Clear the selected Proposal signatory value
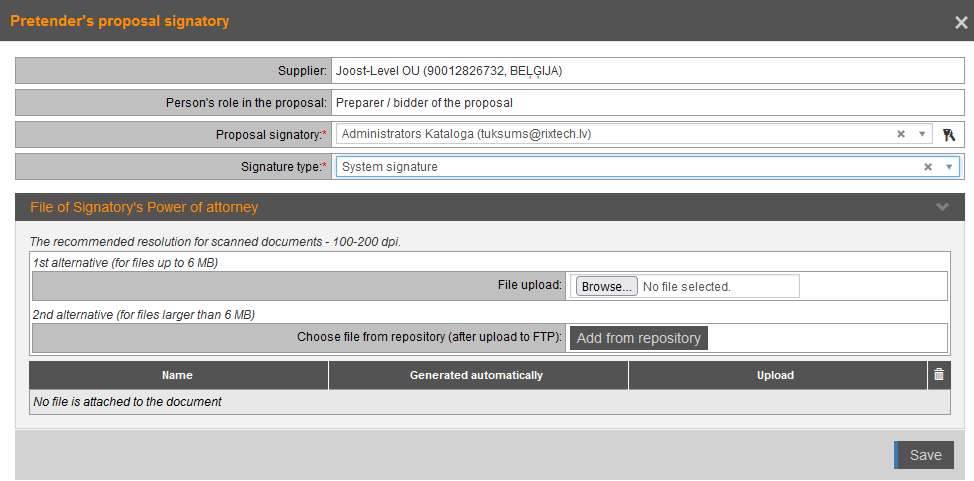The width and height of the screenshot is (974, 481). [x=900, y=134]
